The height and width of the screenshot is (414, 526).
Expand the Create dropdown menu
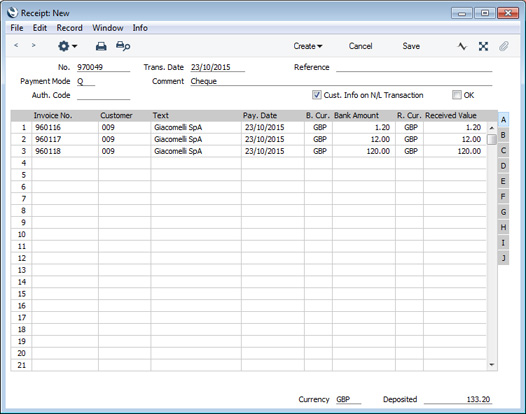(308, 46)
